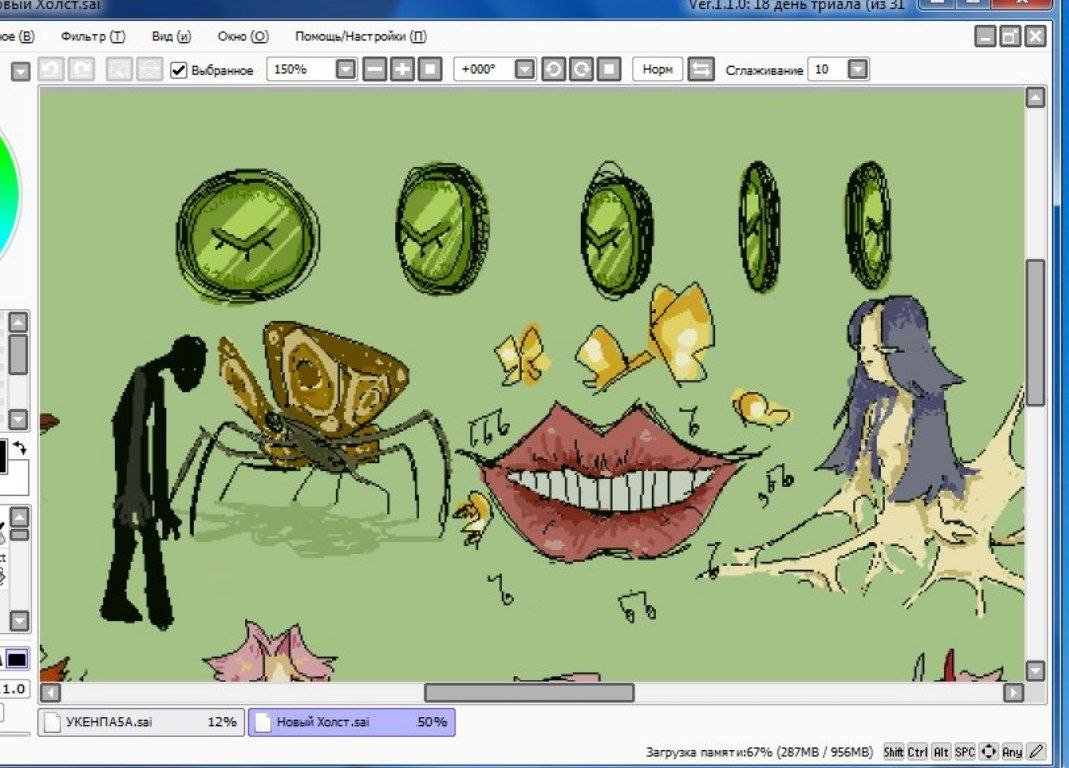Viewport: 1069px width, 768px height.
Task: Click the canvas horizontal scrollbar thumb
Action: pyautogui.click(x=529, y=693)
